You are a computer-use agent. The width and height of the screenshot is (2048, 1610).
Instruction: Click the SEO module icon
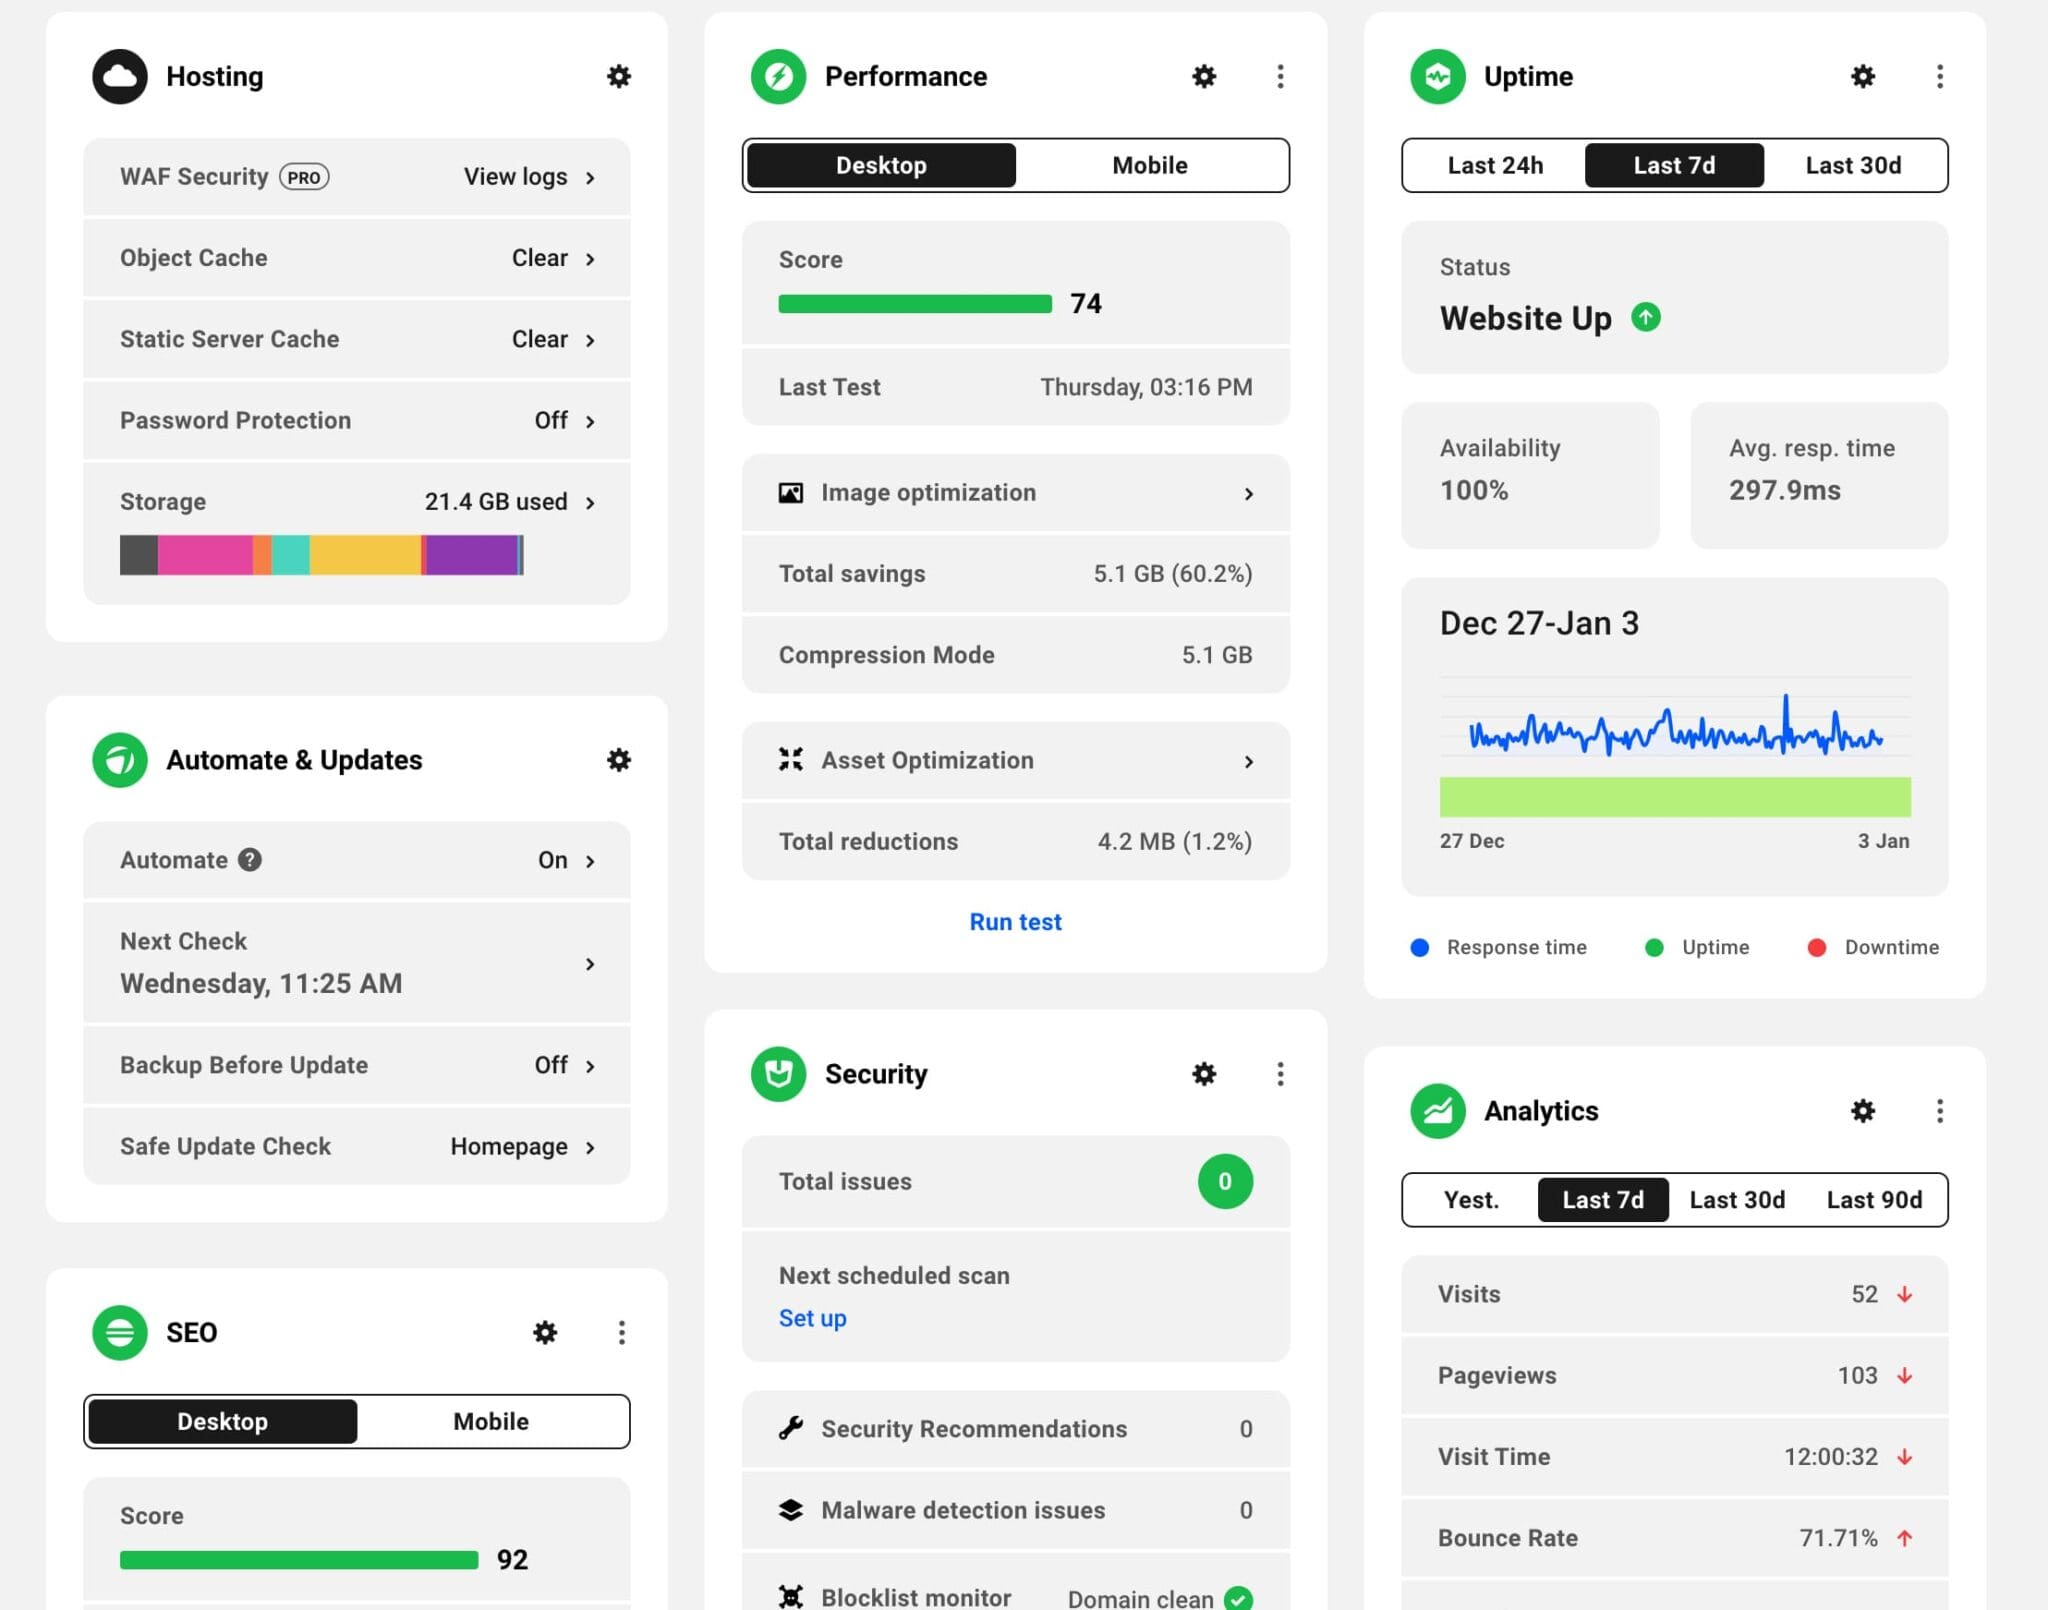[119, 1332]
